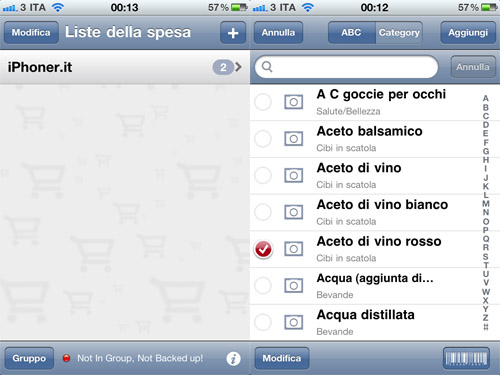The image size is (500, 375).
Task: Tap the photo icon for Aceto balsamico
Action: tap(293, 139)
